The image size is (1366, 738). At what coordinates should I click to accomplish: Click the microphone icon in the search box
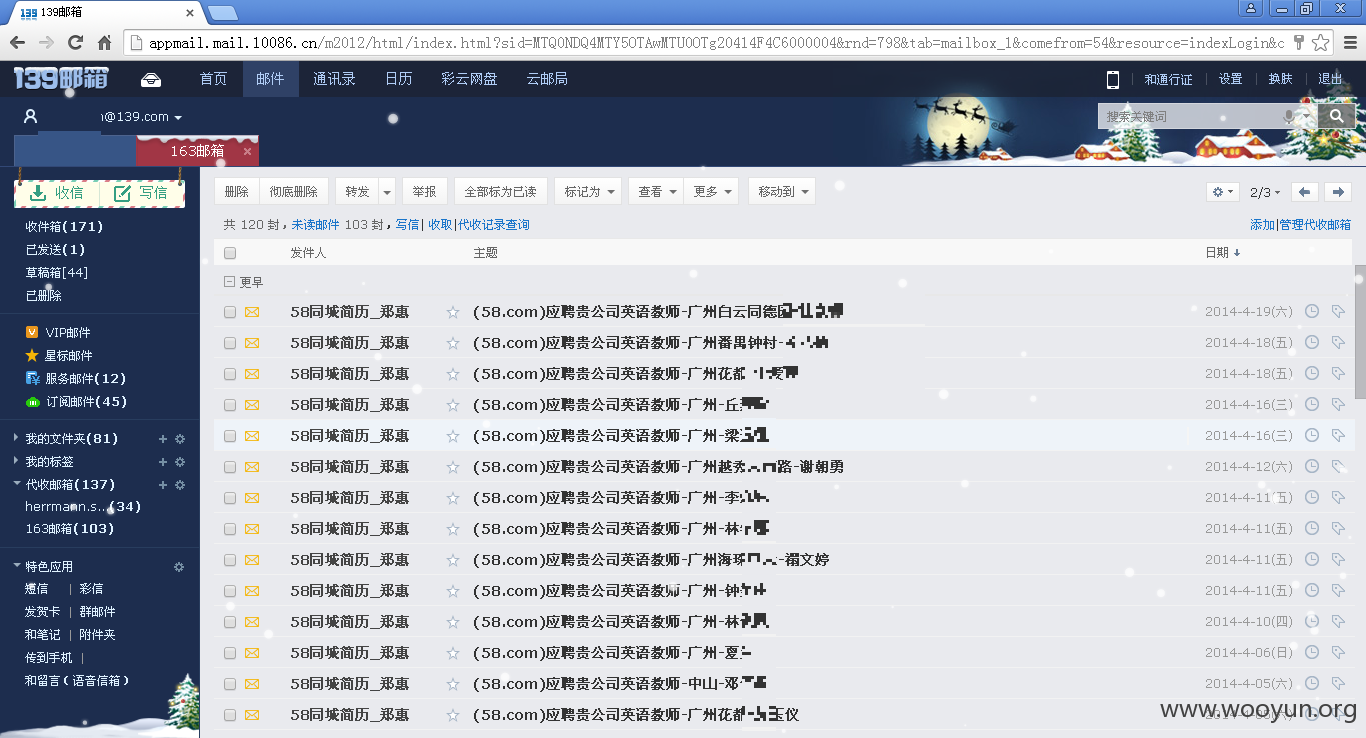tap(1290, 117)
